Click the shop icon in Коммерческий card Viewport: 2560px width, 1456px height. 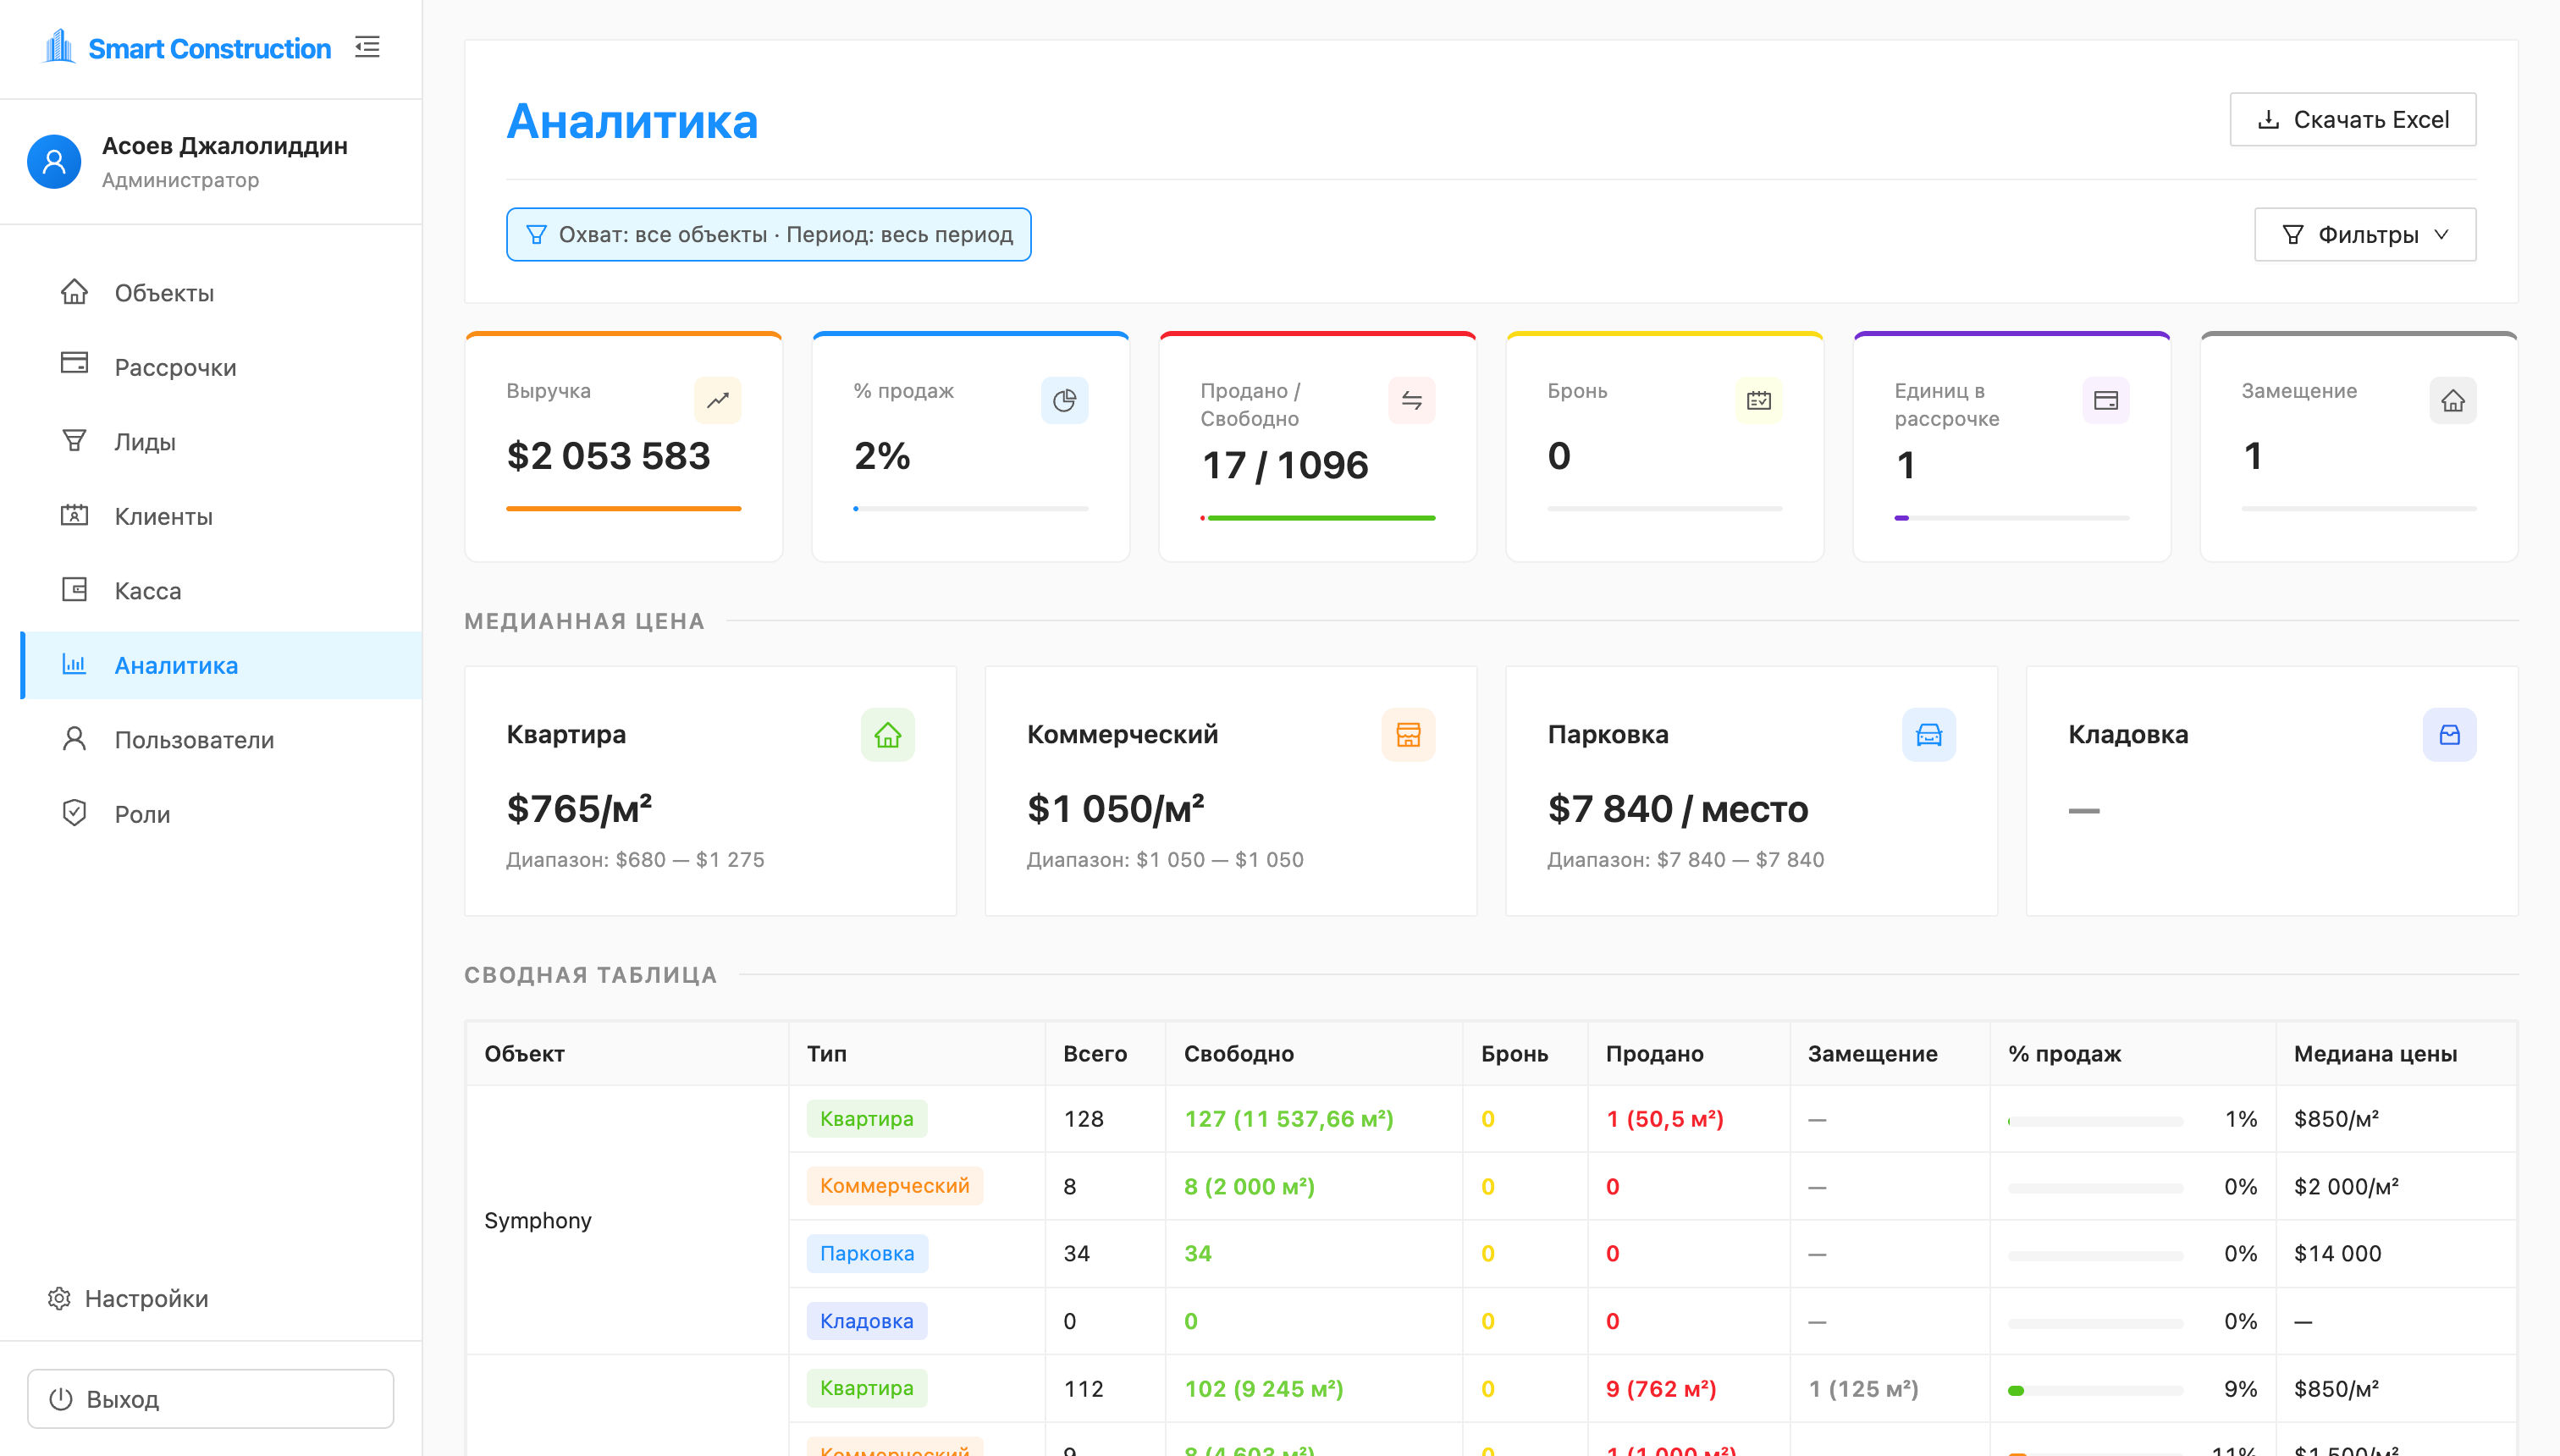(1408, 735)
